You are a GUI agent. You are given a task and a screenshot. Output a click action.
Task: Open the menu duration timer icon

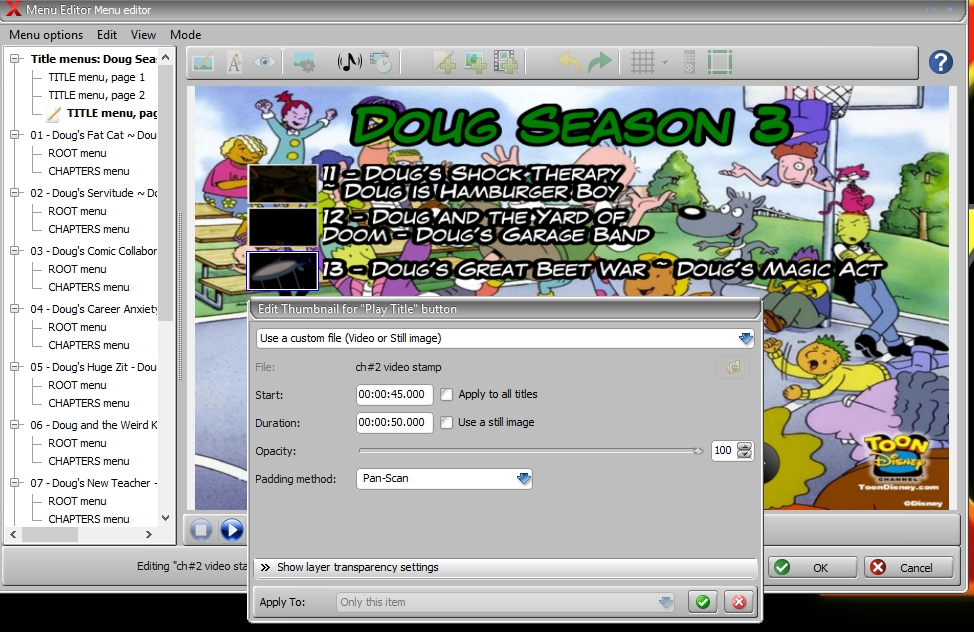(x=381, y=62)
